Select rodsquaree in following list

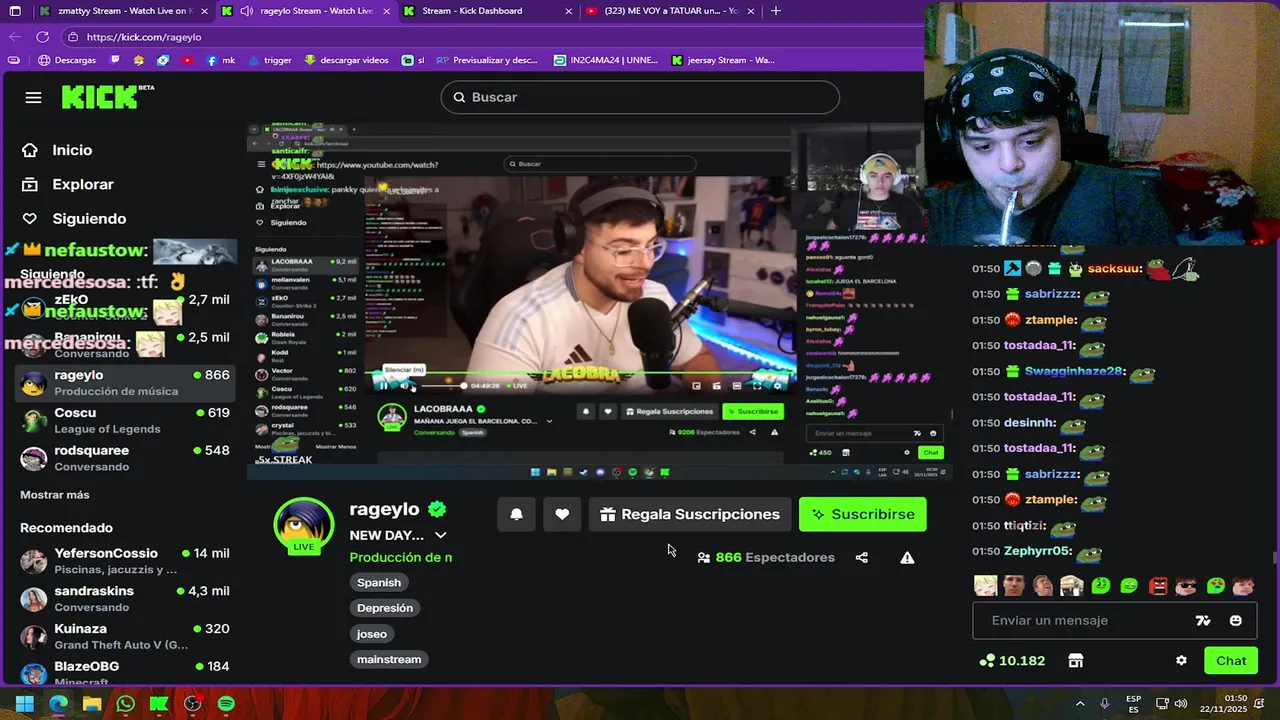(126, 458)
